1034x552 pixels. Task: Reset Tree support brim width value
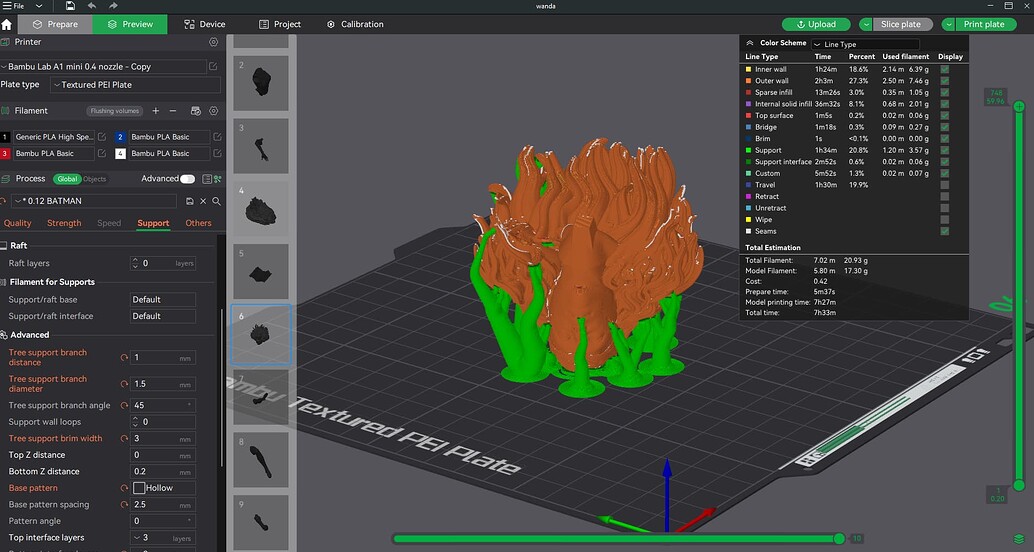pos(124,439)
